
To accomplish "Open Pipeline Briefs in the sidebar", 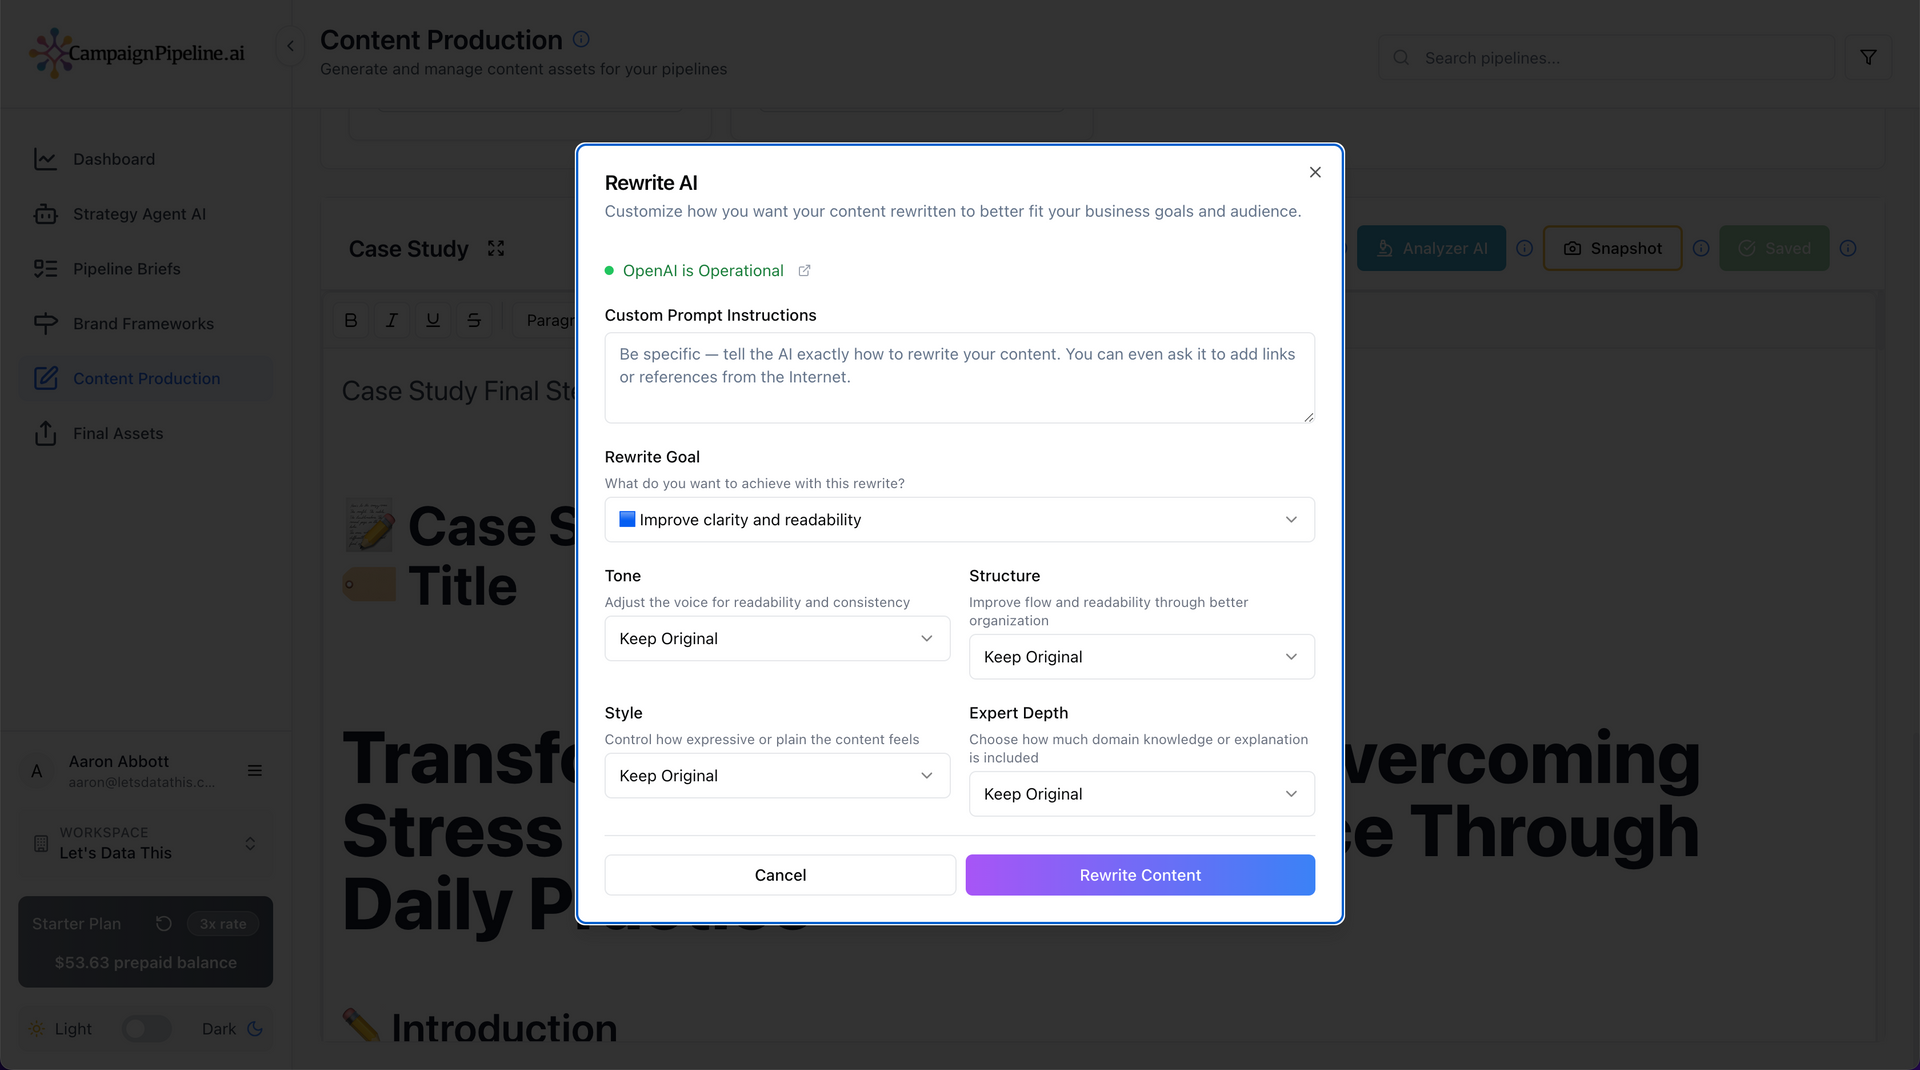I will pyautogui.click(x=126, y=269).
